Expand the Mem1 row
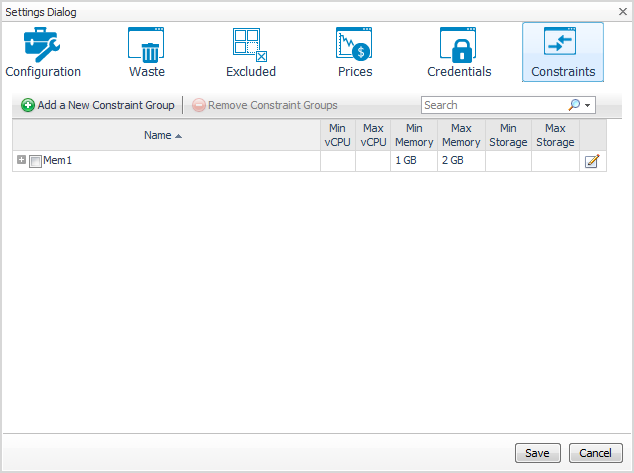This screenshot has height=473, width=634. [21, 160]
